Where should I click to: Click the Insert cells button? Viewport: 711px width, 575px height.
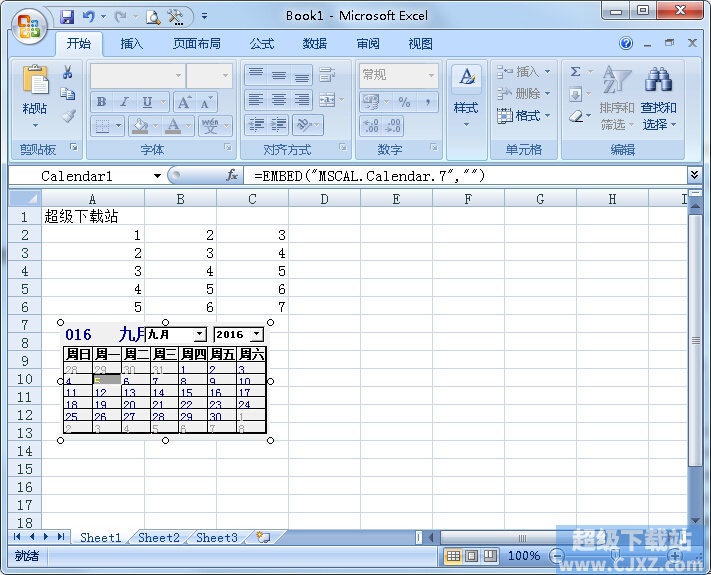click(523, 72)
